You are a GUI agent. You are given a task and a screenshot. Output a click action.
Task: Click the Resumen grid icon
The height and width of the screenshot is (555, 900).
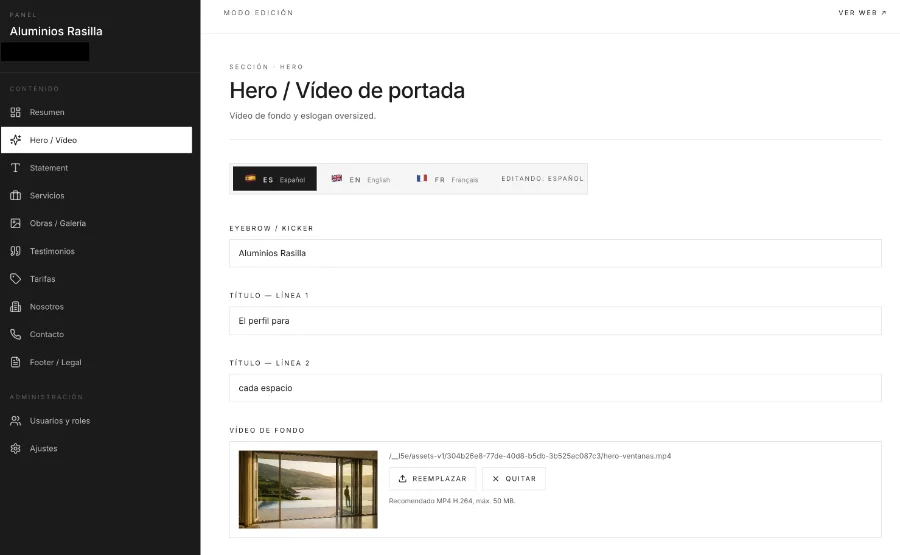tap(15, 112)
